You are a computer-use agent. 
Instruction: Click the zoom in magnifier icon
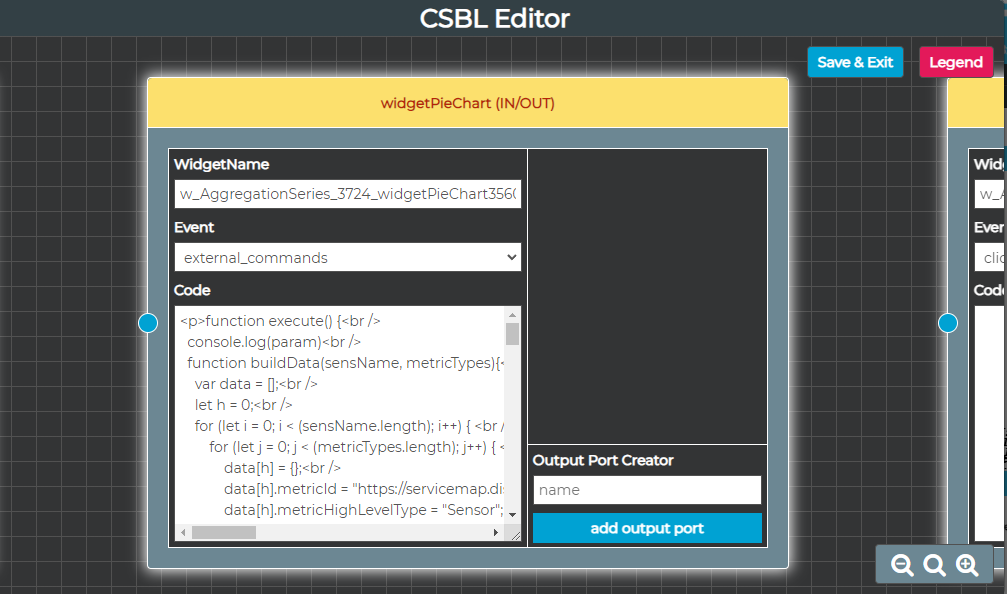(967, 566)
